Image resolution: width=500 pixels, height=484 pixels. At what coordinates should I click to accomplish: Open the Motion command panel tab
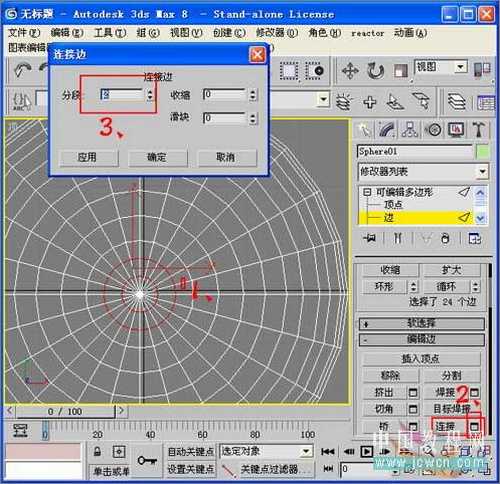point(433,129)
